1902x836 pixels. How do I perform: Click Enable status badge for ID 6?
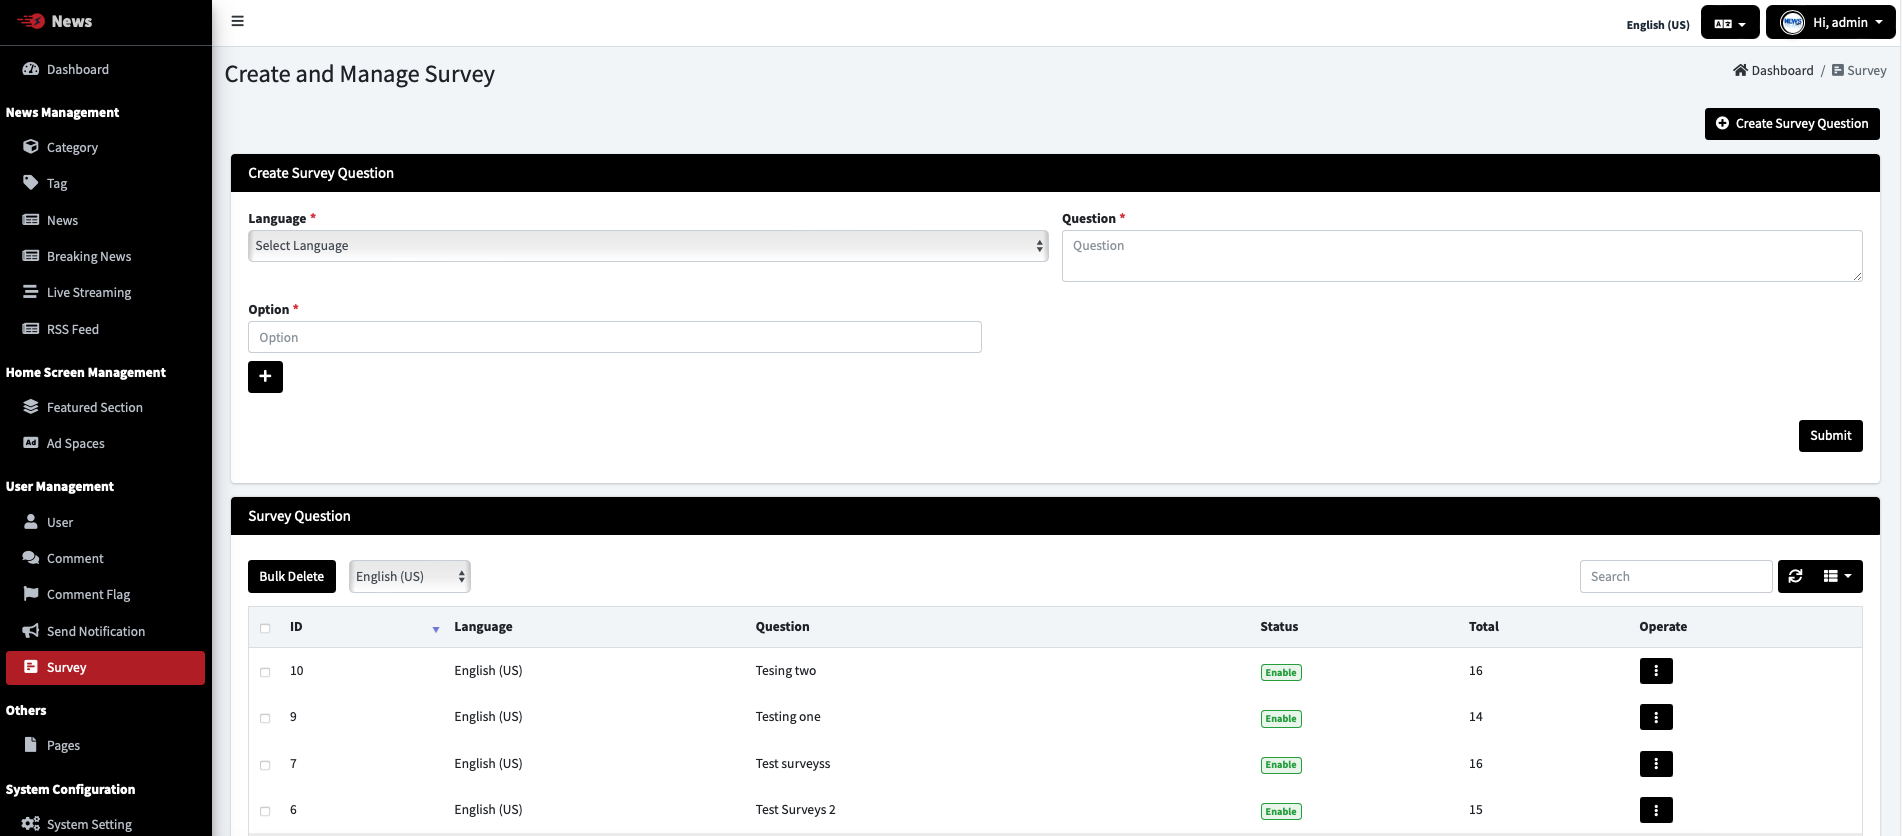[1281, 812]
